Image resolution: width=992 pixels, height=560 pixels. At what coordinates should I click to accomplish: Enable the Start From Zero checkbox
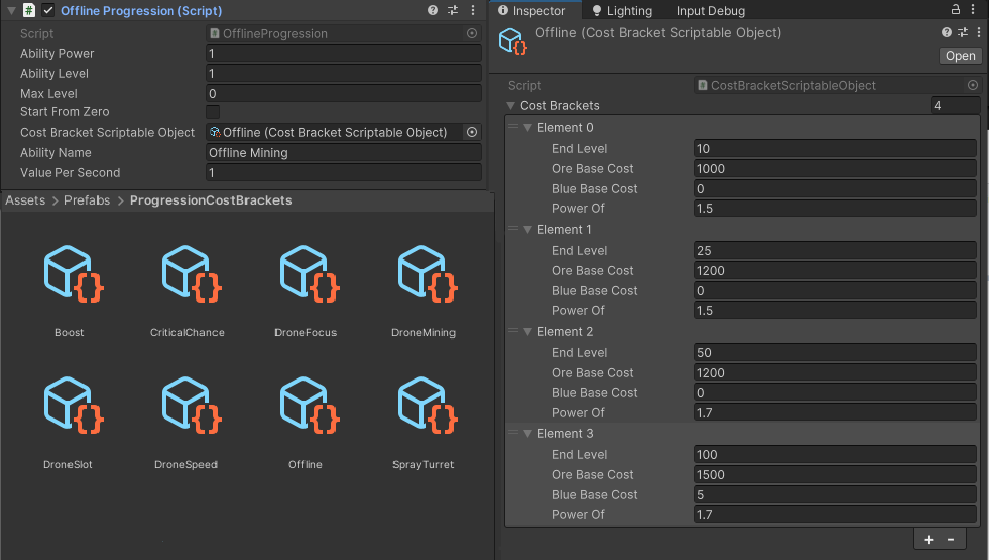(x=213, y=112)
